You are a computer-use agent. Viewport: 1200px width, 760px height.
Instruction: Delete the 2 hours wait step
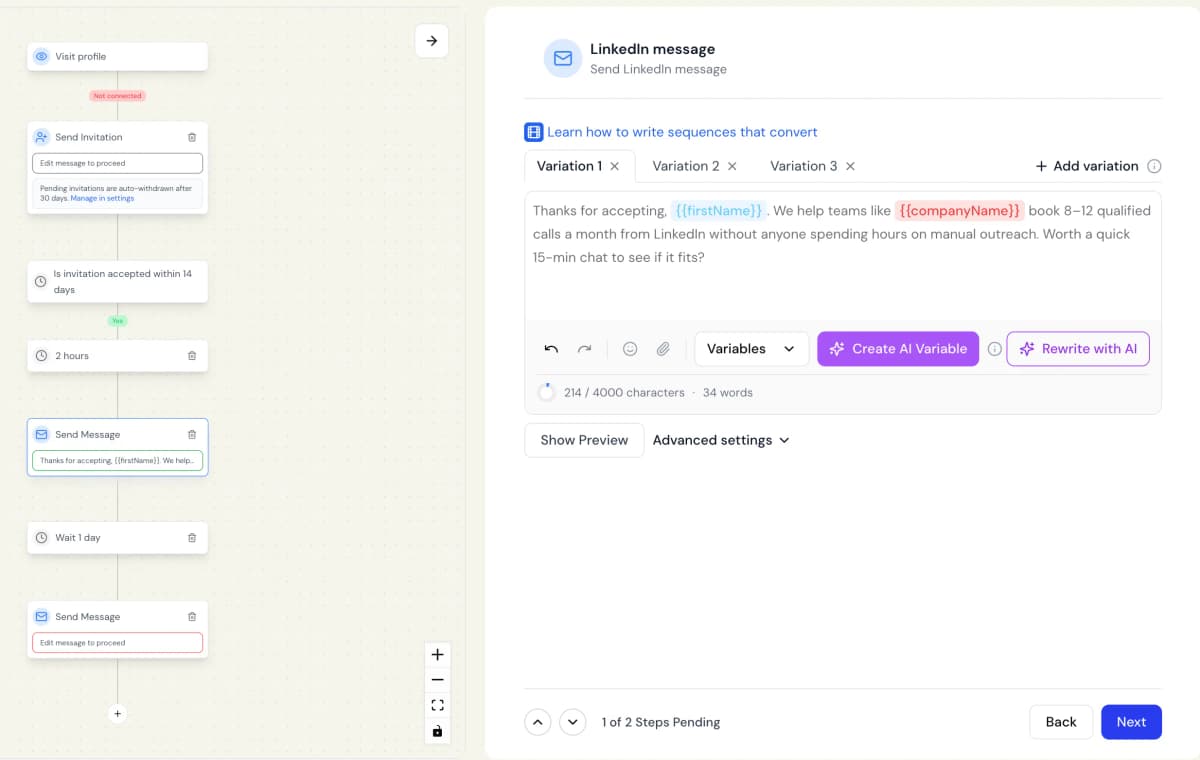[x=192, y=356]
